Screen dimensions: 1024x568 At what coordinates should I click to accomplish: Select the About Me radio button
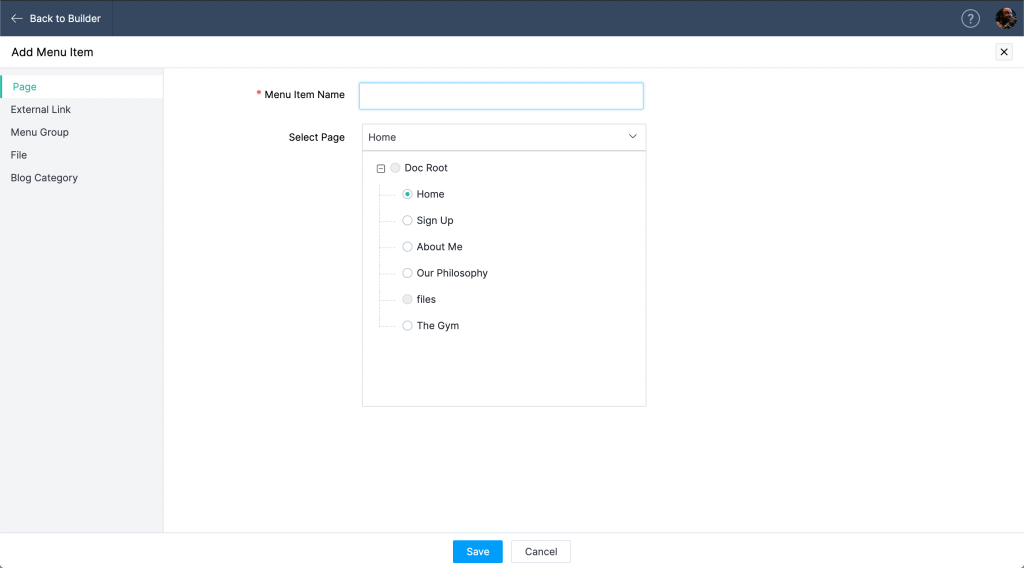407,246
